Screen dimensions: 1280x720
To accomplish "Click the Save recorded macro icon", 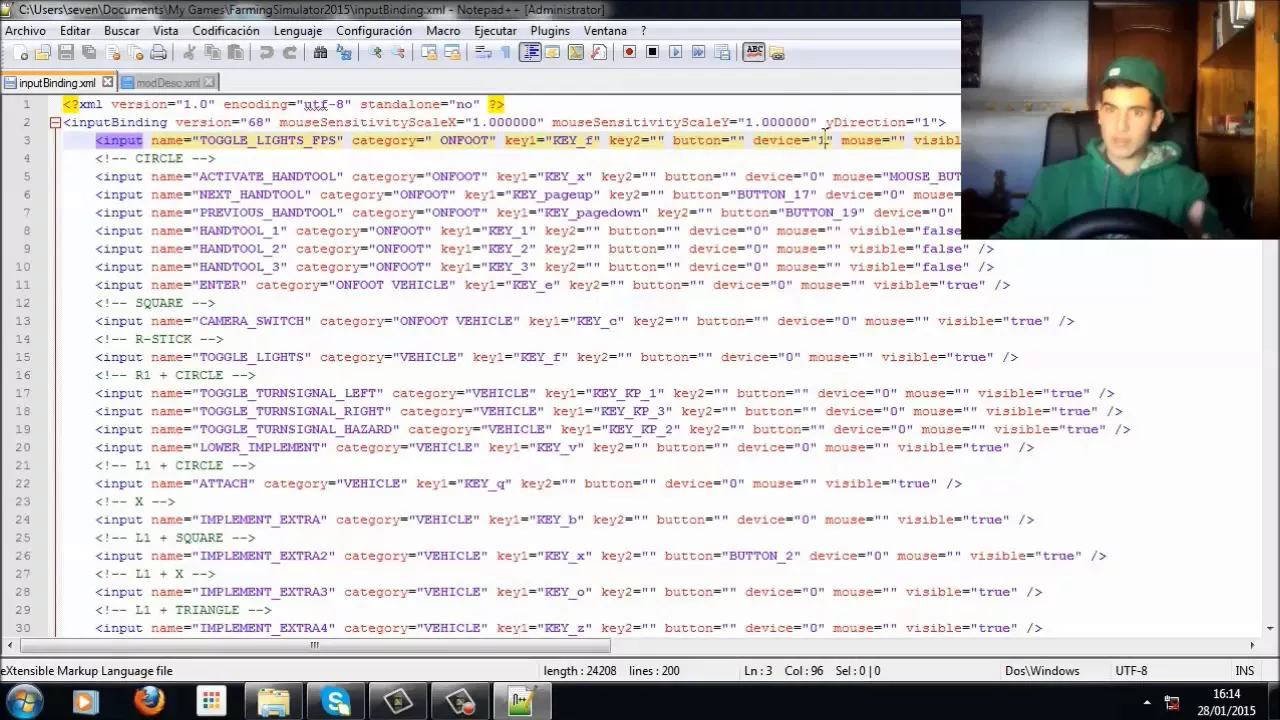I will tap(721, 52).
